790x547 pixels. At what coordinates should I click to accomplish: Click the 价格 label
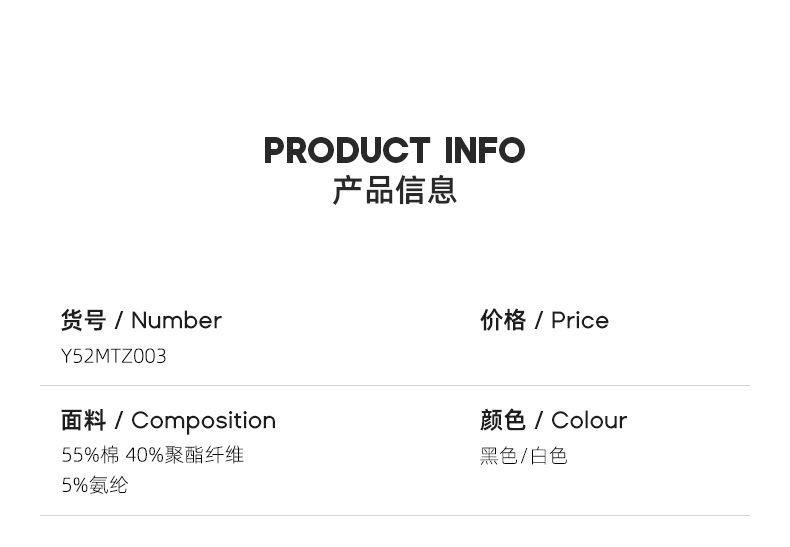click(x=503, y=320)
